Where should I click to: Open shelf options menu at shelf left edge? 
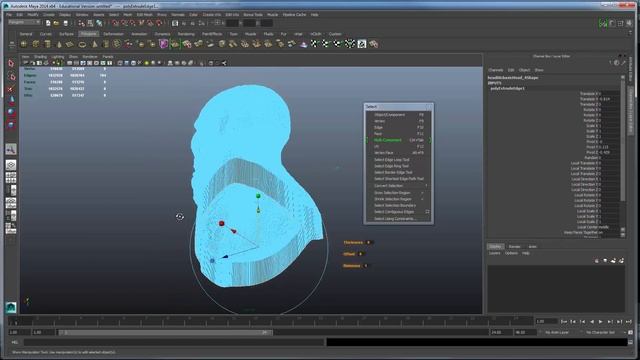tap(11, 44)
